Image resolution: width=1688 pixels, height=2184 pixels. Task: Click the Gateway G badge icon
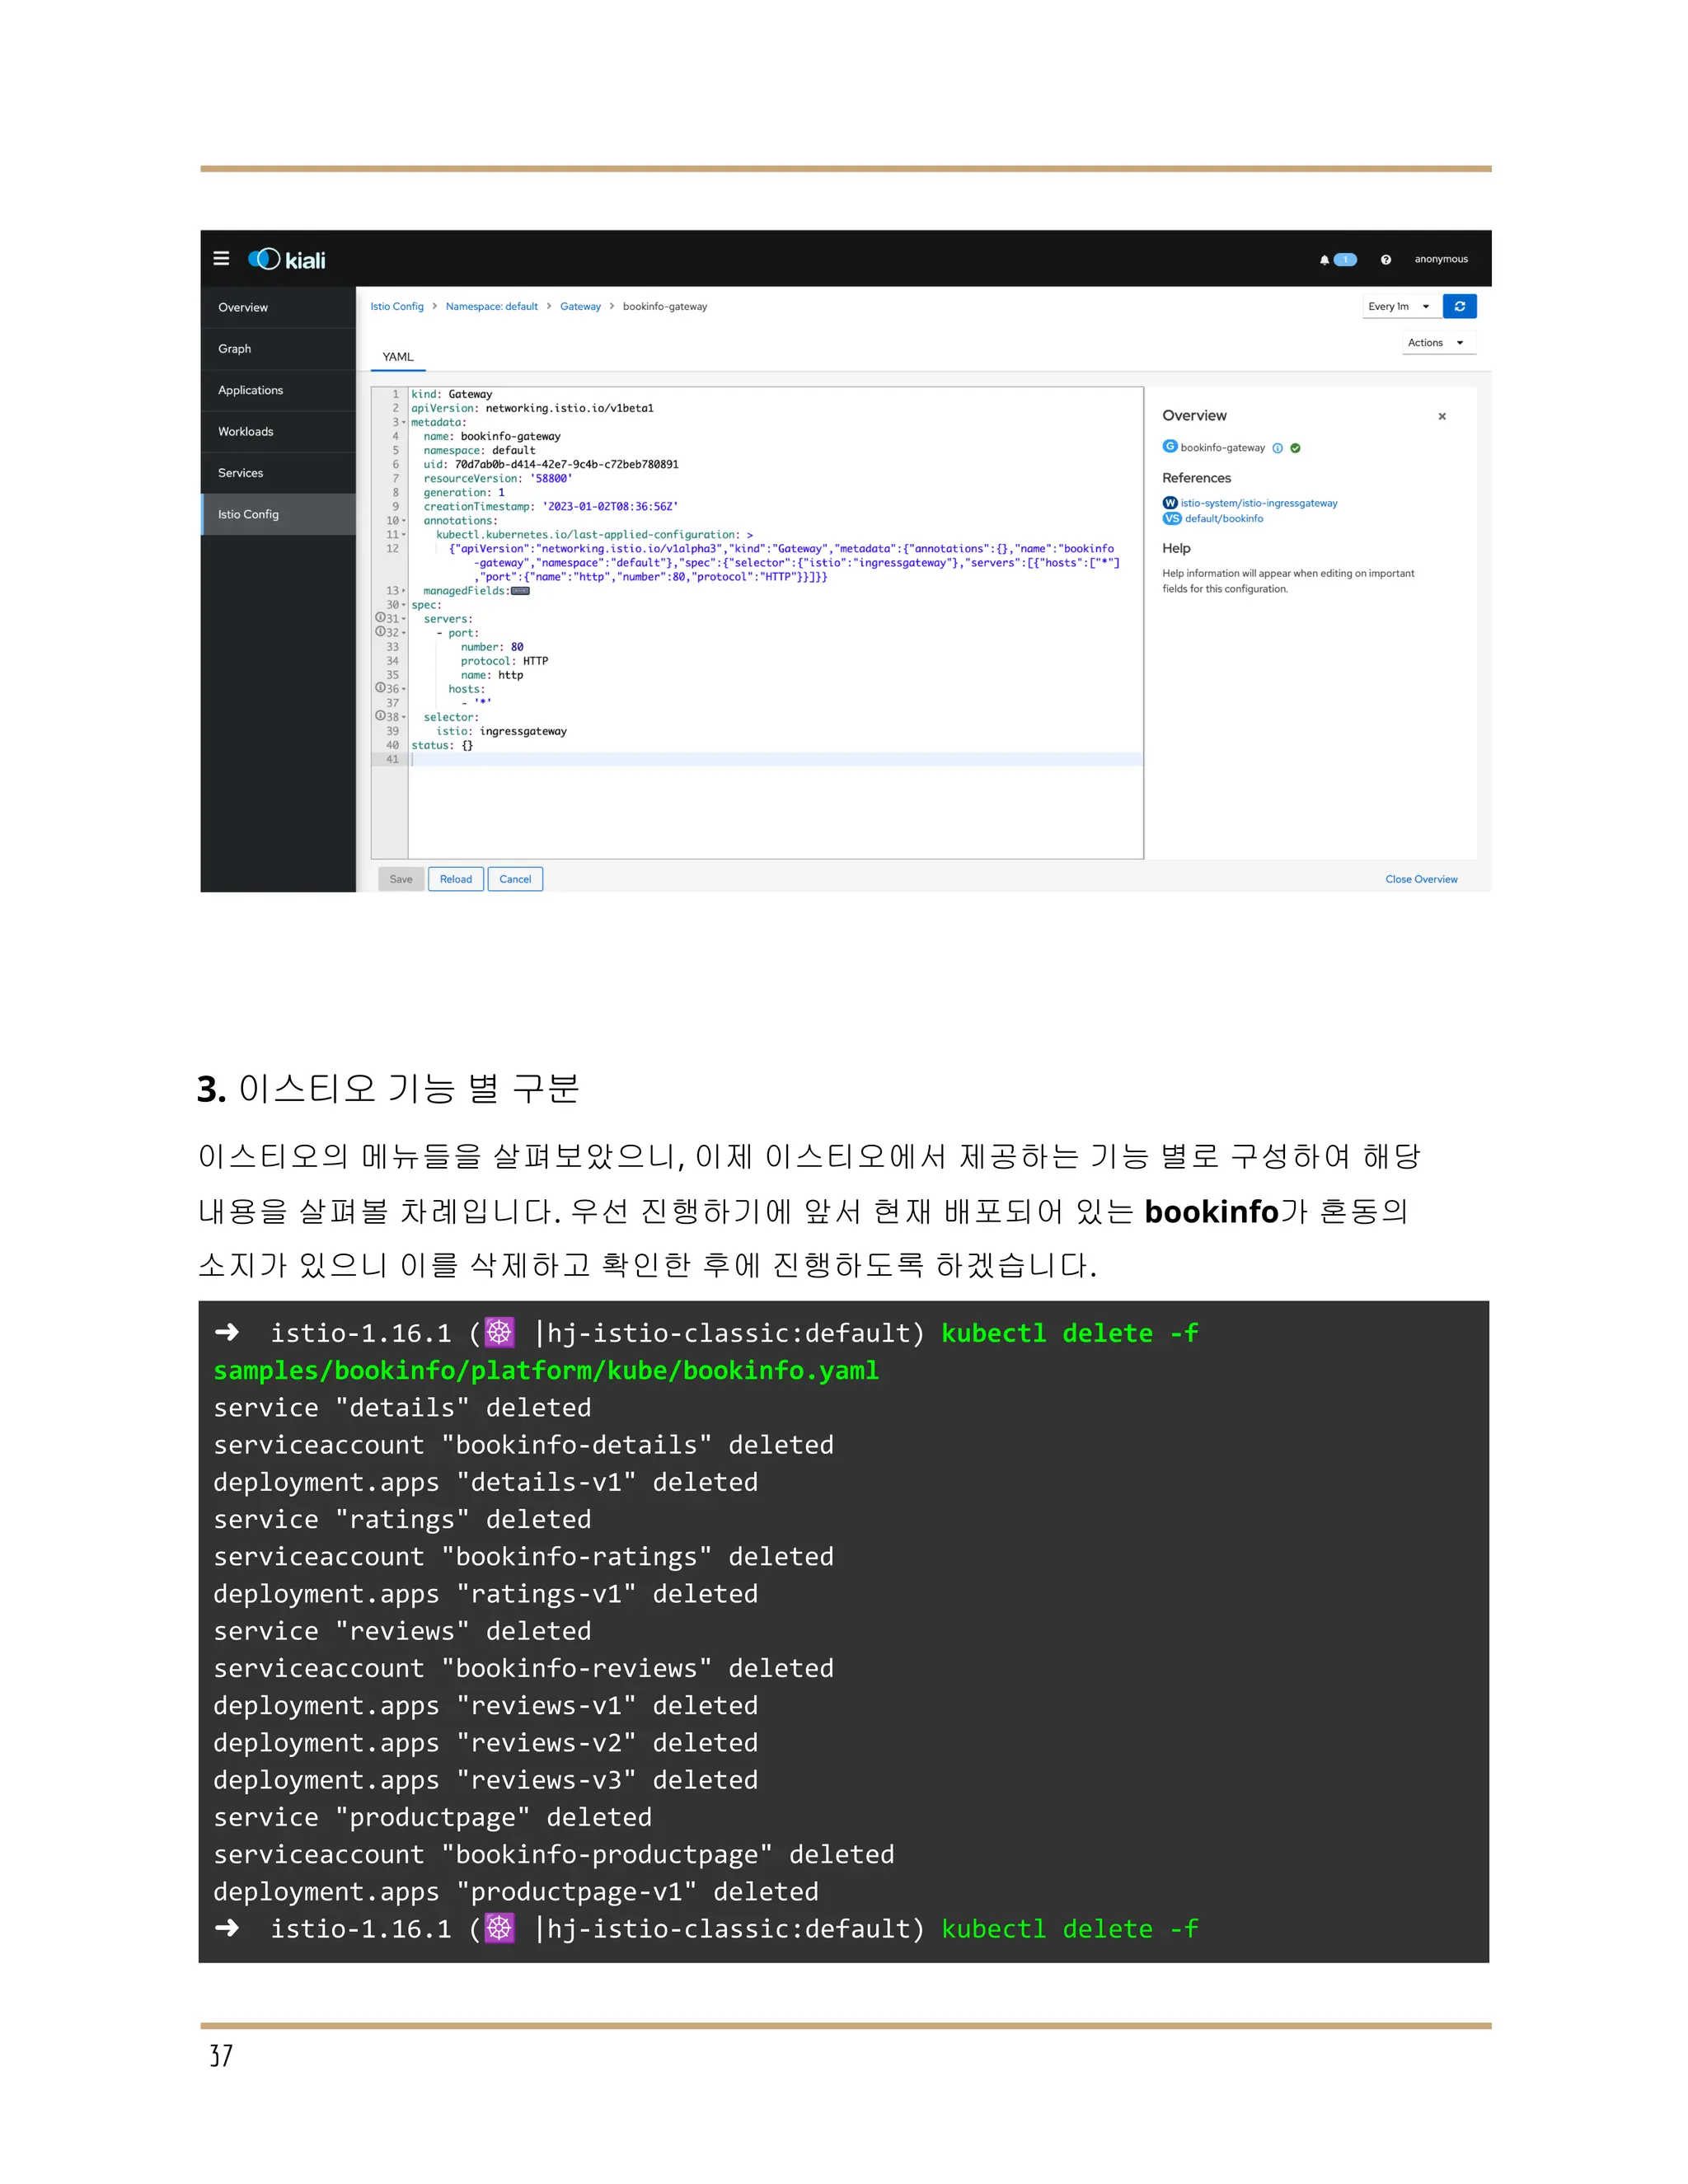click(1169, 446)
